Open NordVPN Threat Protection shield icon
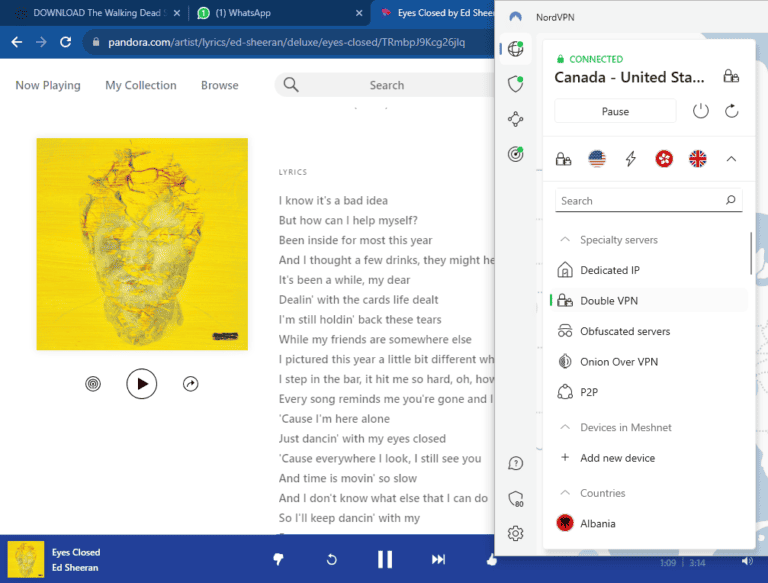This screenshot has width=768, height=583. [x=516, y=84]
